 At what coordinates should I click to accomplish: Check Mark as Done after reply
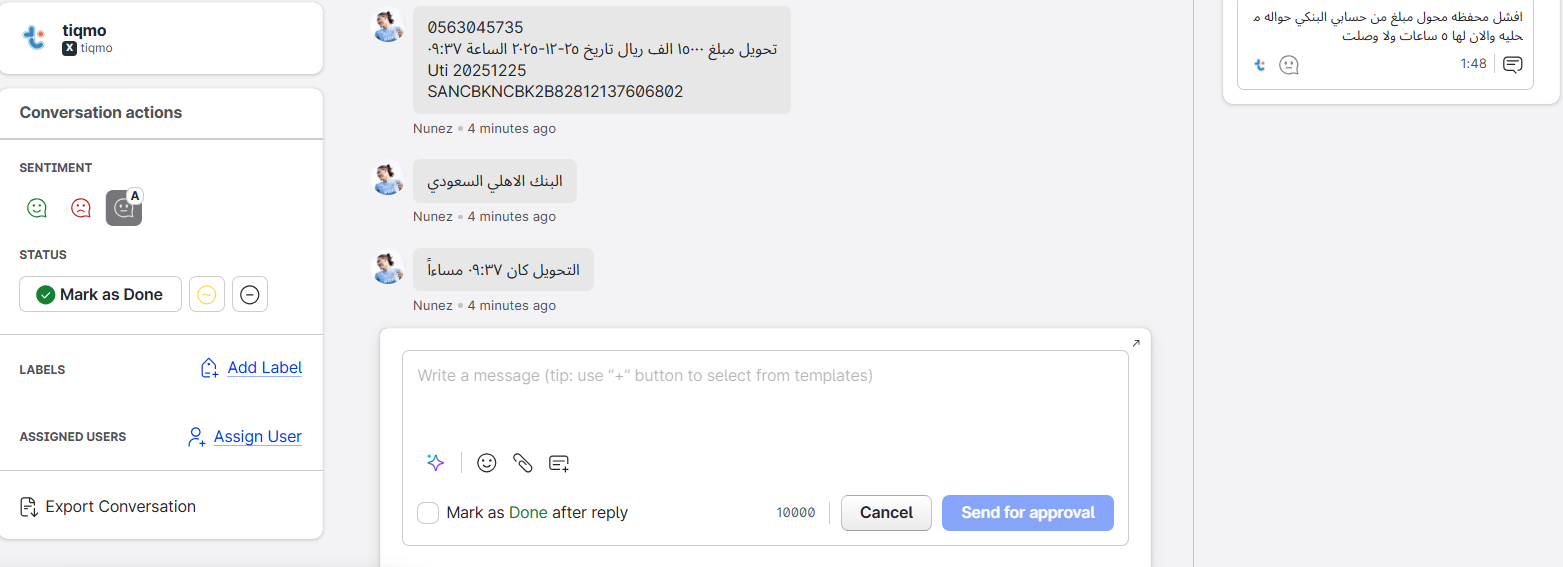click(428, 513)
